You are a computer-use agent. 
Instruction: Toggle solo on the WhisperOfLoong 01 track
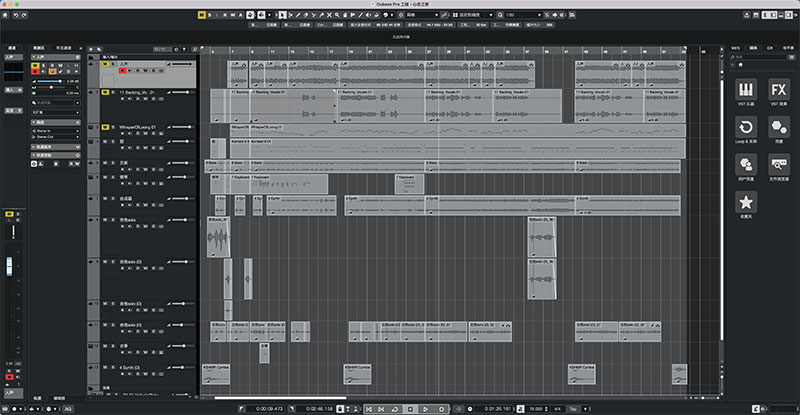[x=113, y=127]
